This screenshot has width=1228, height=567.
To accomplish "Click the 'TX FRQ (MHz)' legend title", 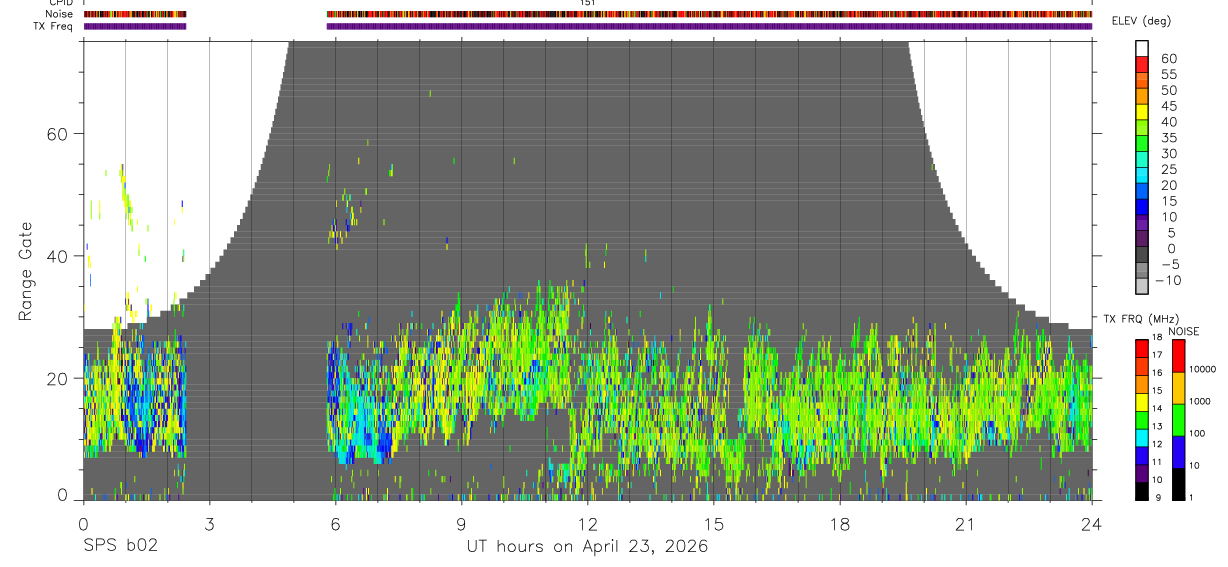I will click(1141, 318).
